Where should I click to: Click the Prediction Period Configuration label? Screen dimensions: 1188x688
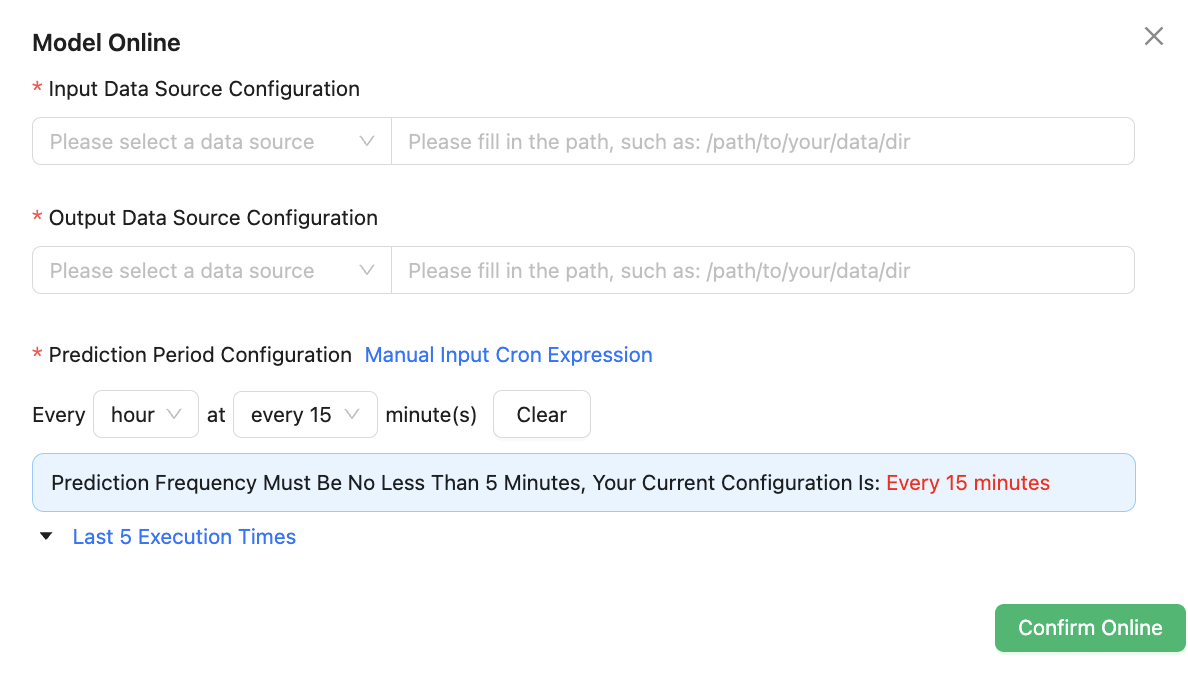200,355
